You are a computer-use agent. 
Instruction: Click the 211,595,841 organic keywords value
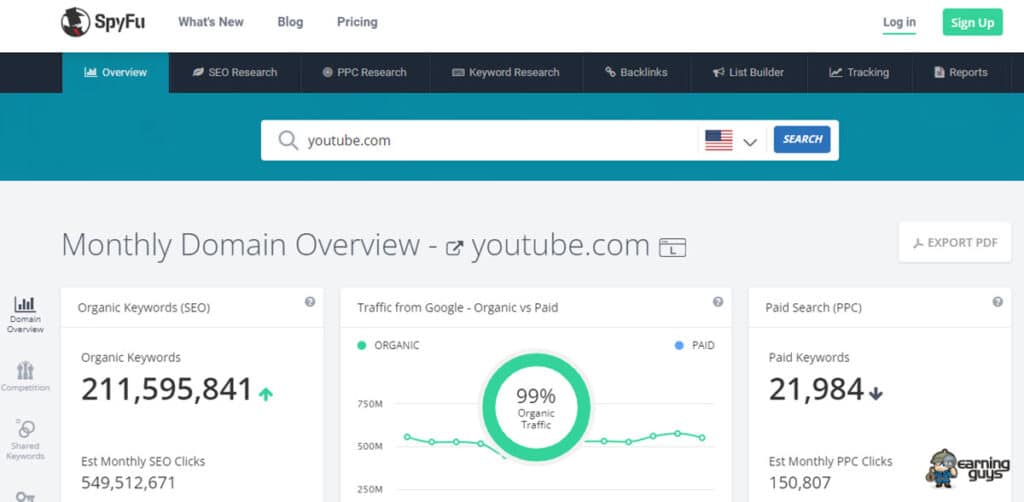click(x=167, y=390)
